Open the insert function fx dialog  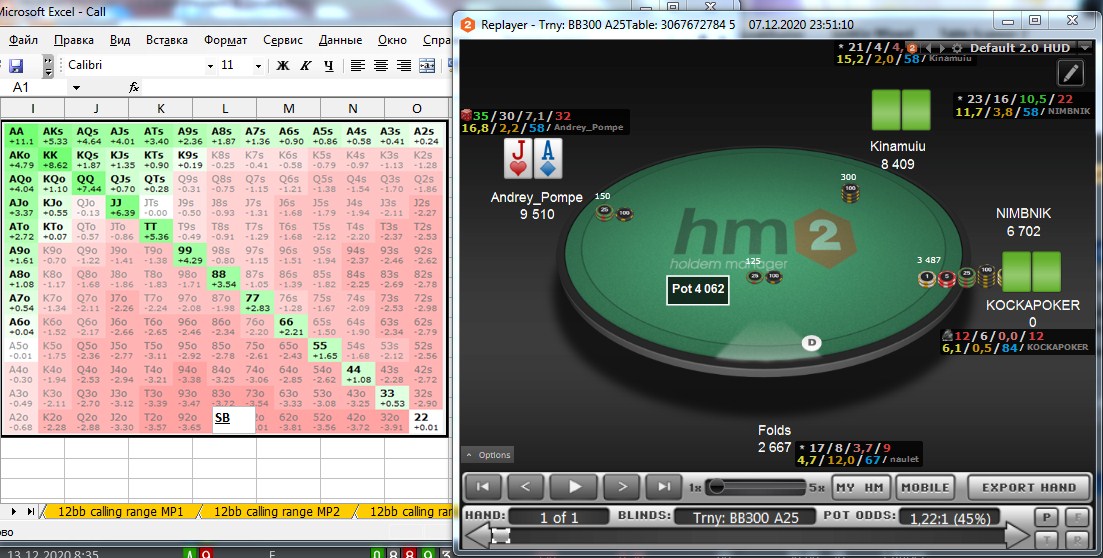pyautogui.click(x=134, y=87)
